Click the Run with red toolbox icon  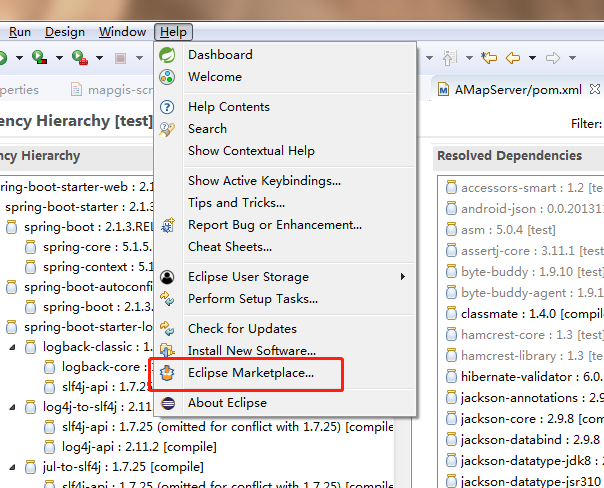coord(80,57)
